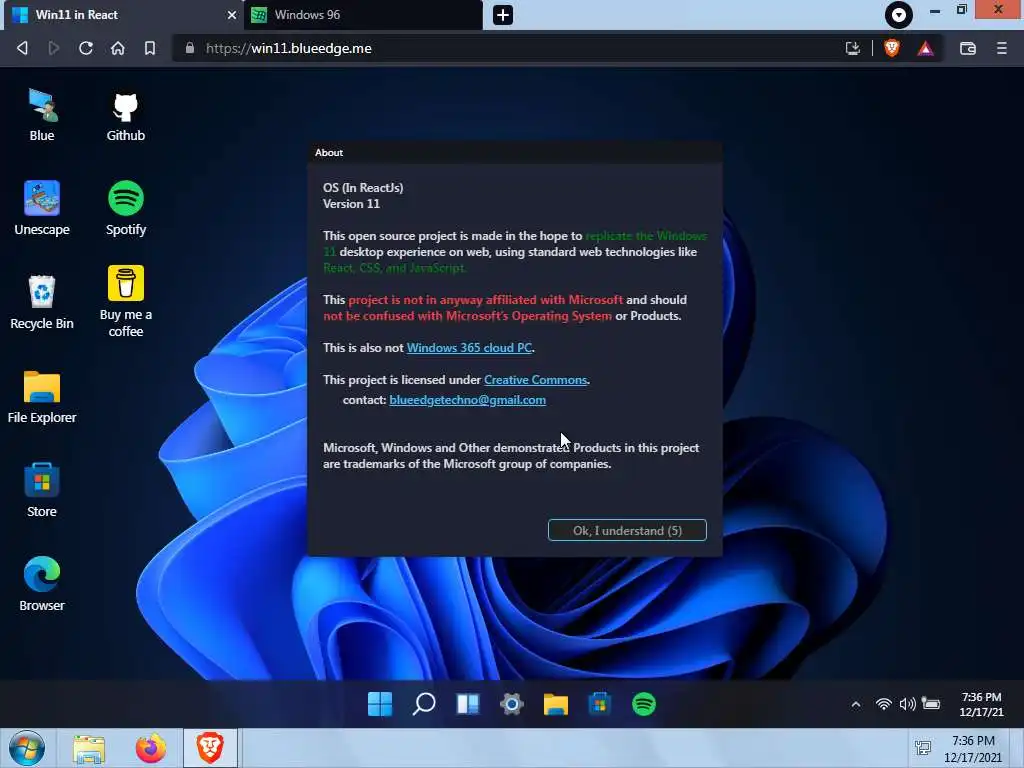Click Ok, I understand button
Viewport: 1024px width, 768px height.
point(627,530)
